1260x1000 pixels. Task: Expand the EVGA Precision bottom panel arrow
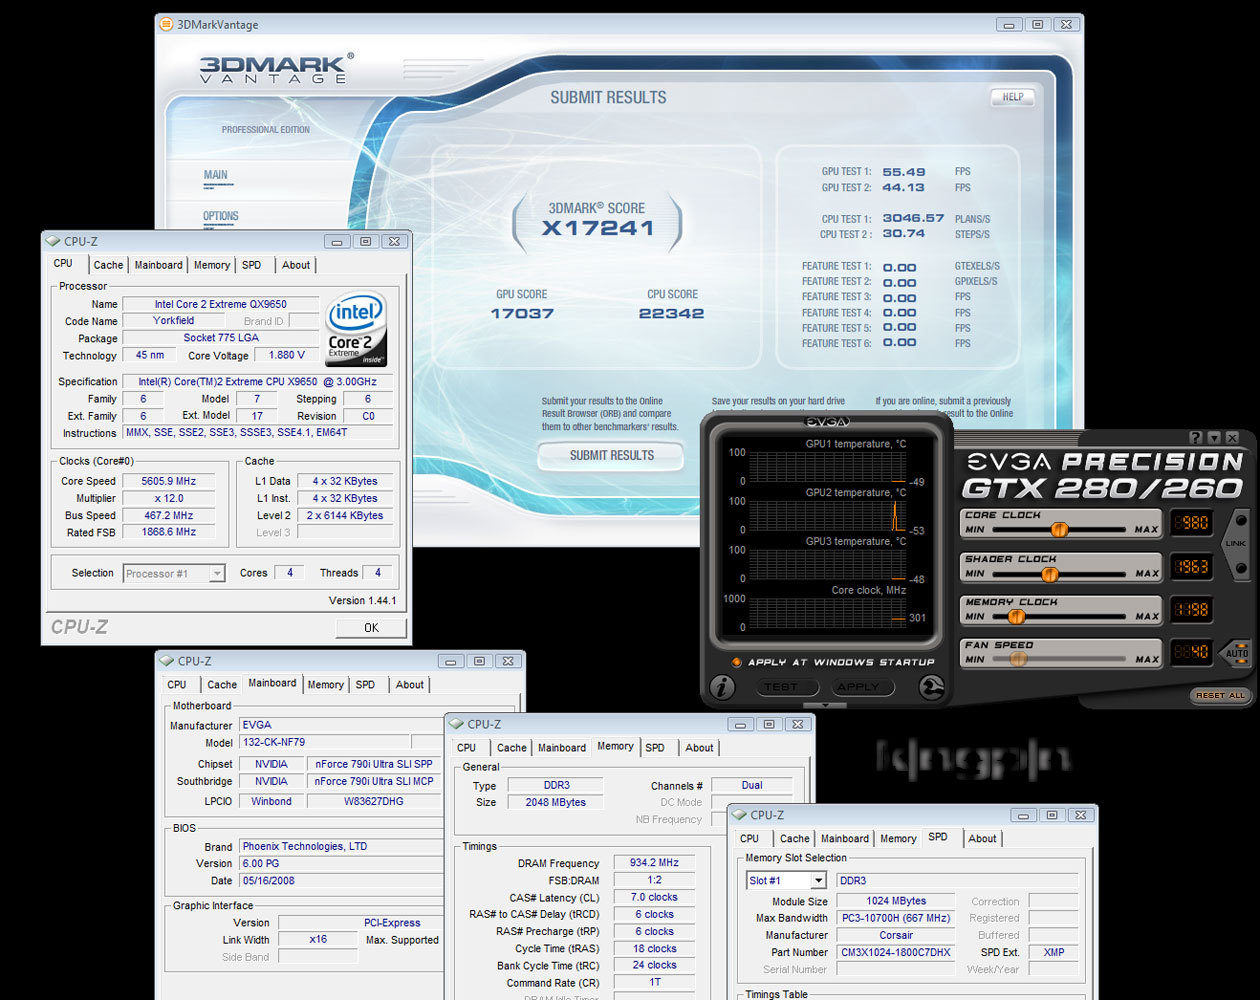pyautogui.click(x=825, y=705)
